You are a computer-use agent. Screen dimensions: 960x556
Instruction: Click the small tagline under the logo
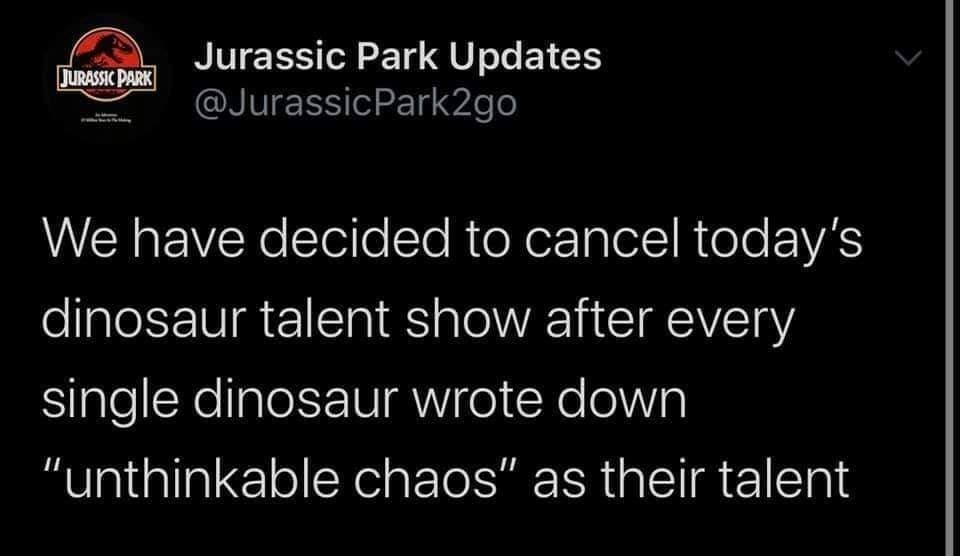pos(107,119)
